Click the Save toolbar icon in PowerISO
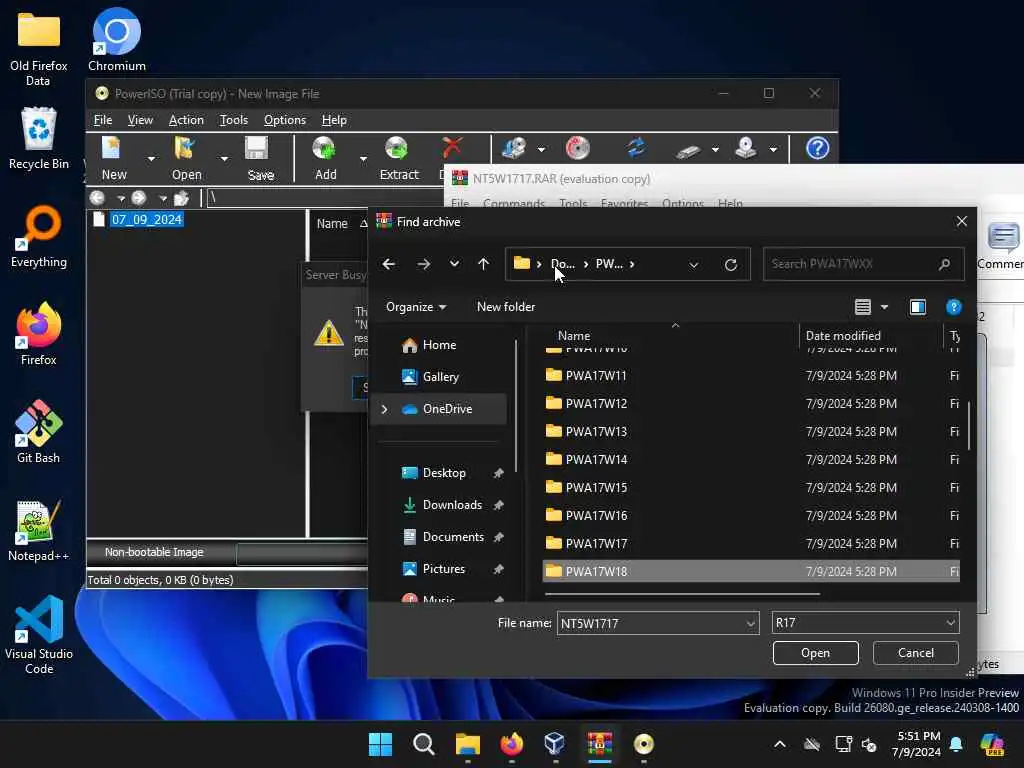The height and width of the screenshot is (768, 1024). click(x=257, y=149)
